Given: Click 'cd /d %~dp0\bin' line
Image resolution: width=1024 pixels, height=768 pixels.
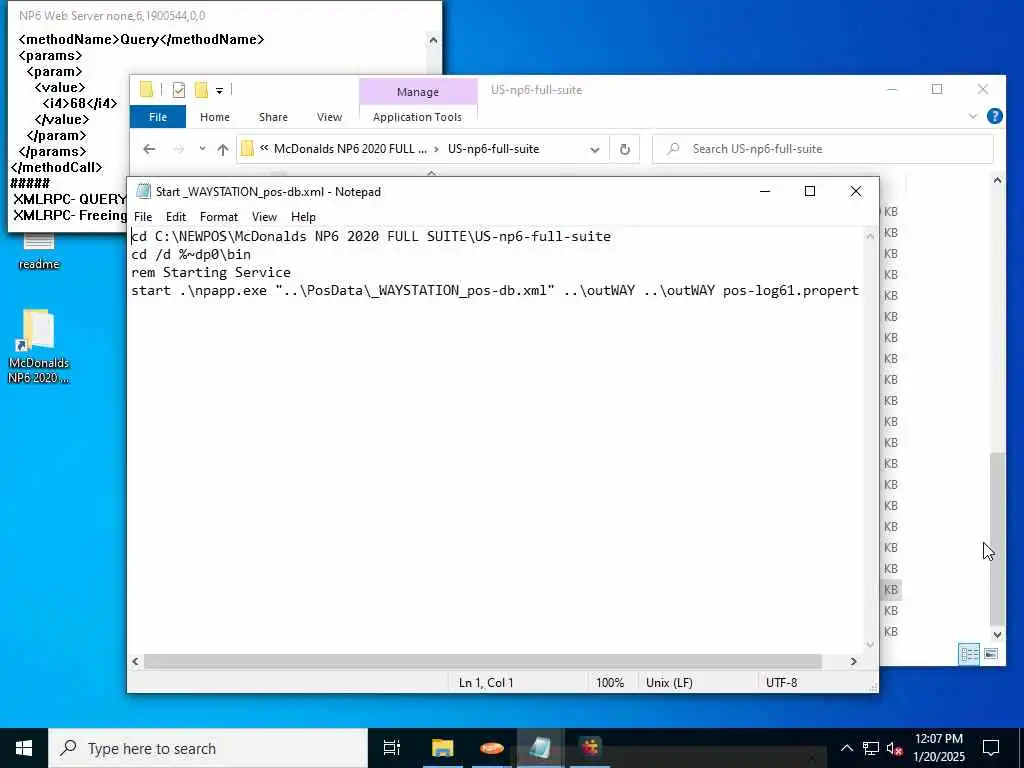Looking at the screenshot, I should [x=191, y=255].
